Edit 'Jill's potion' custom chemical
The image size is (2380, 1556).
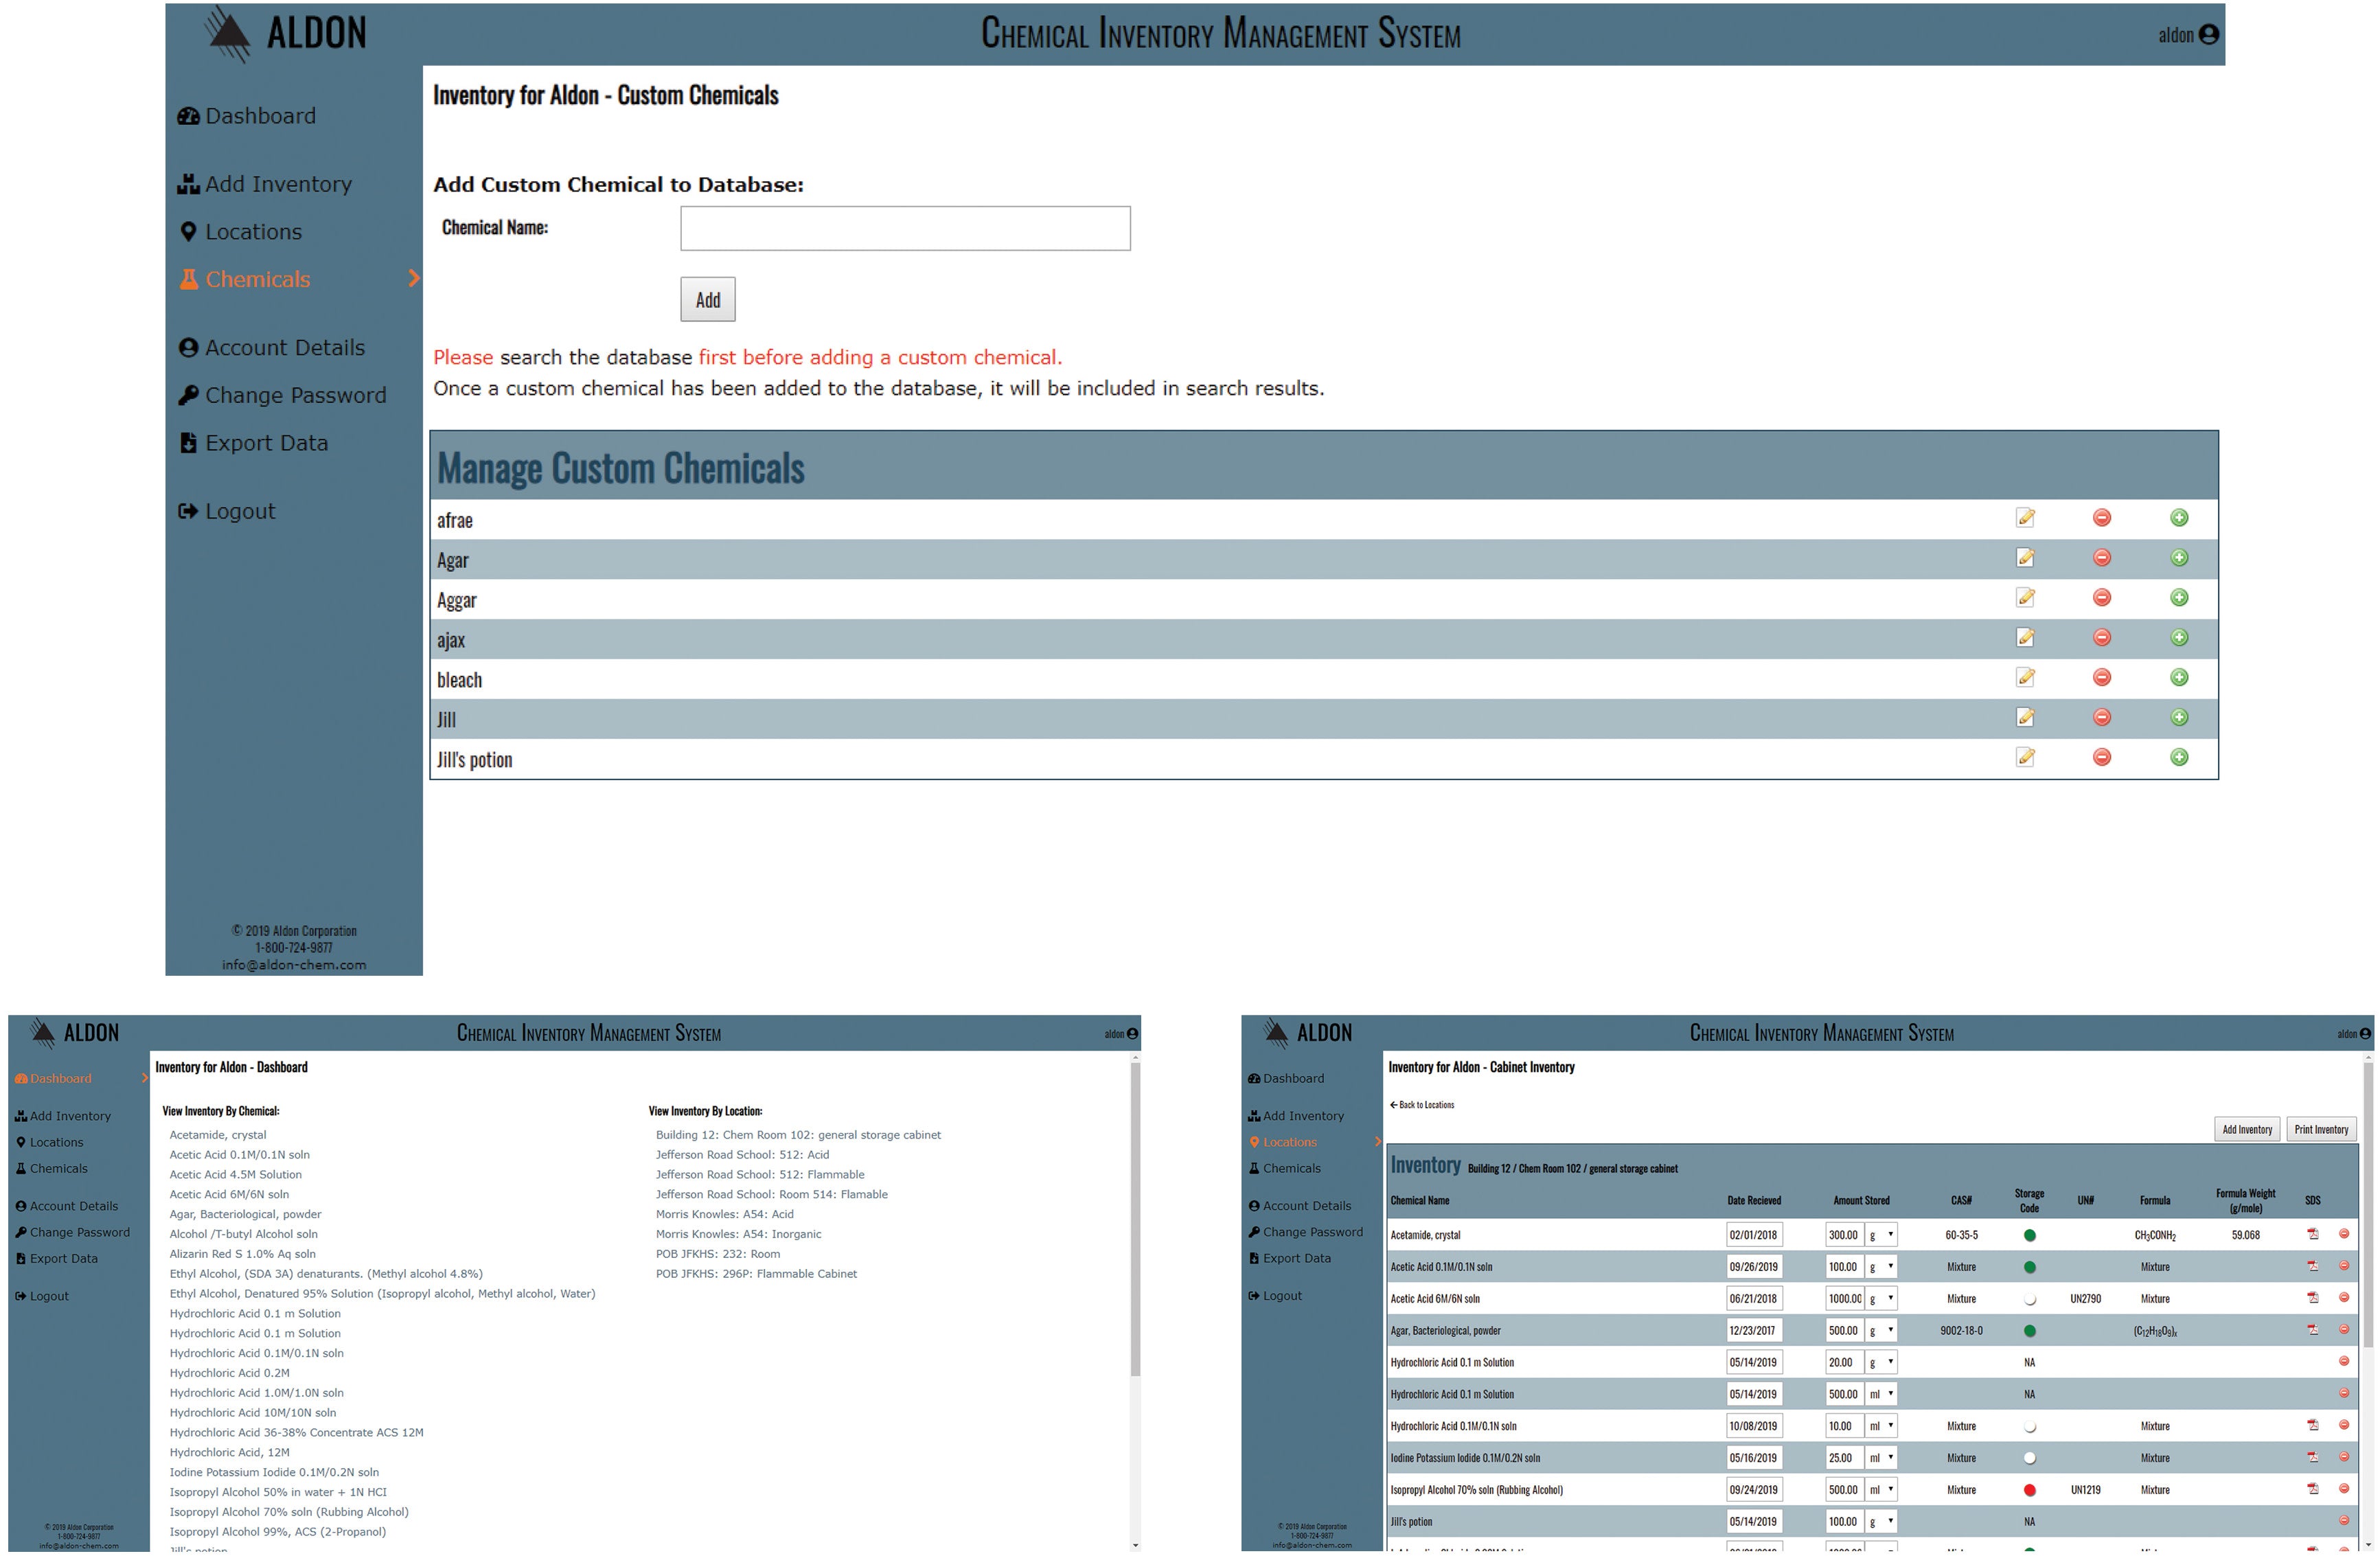tap(2025, 758)
